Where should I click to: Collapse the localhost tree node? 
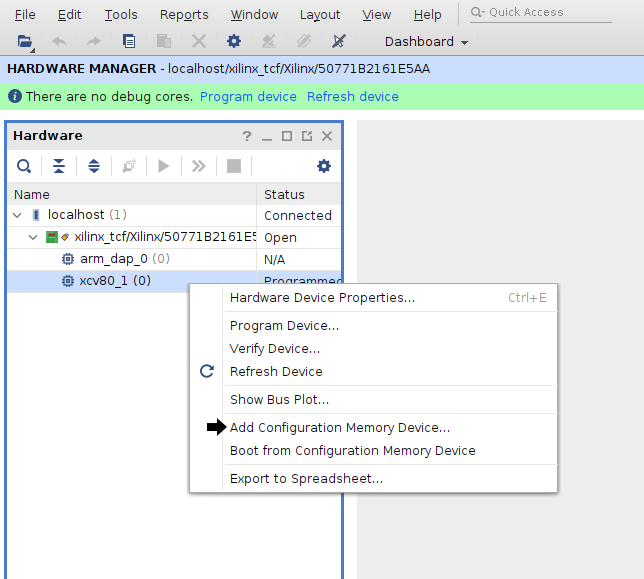(17, 215)
